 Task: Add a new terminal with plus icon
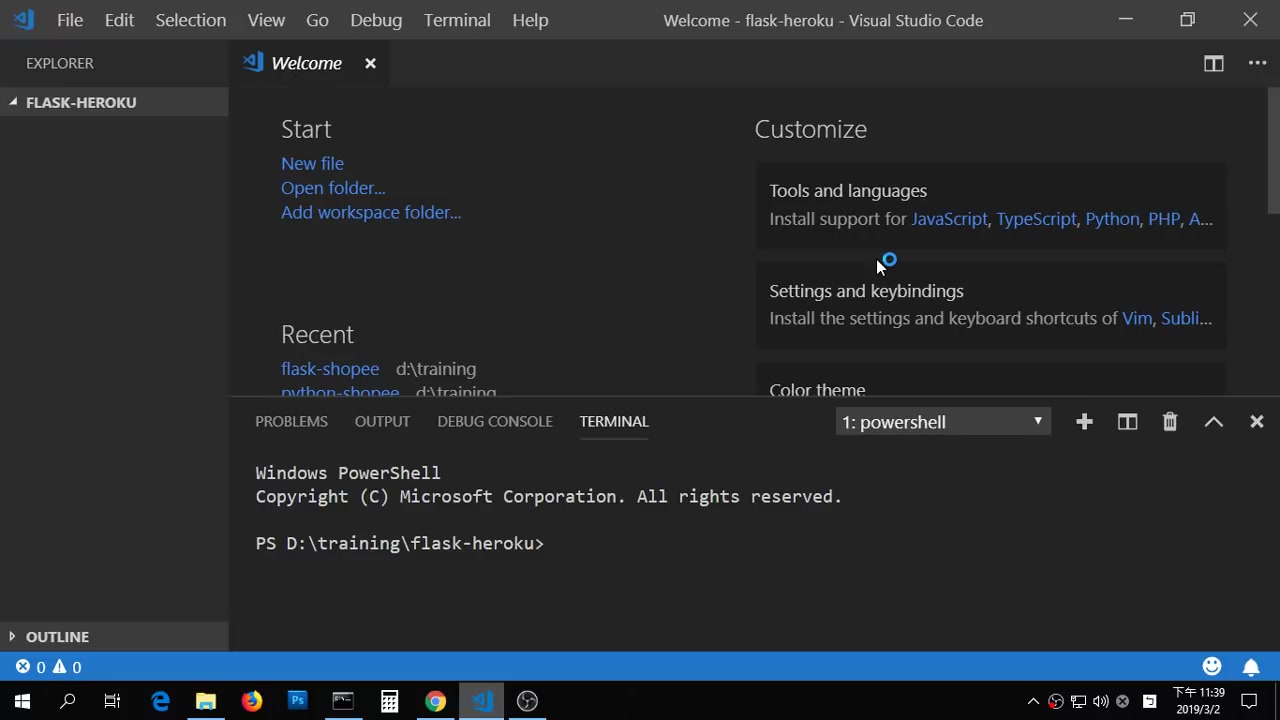pos(1084,422)
